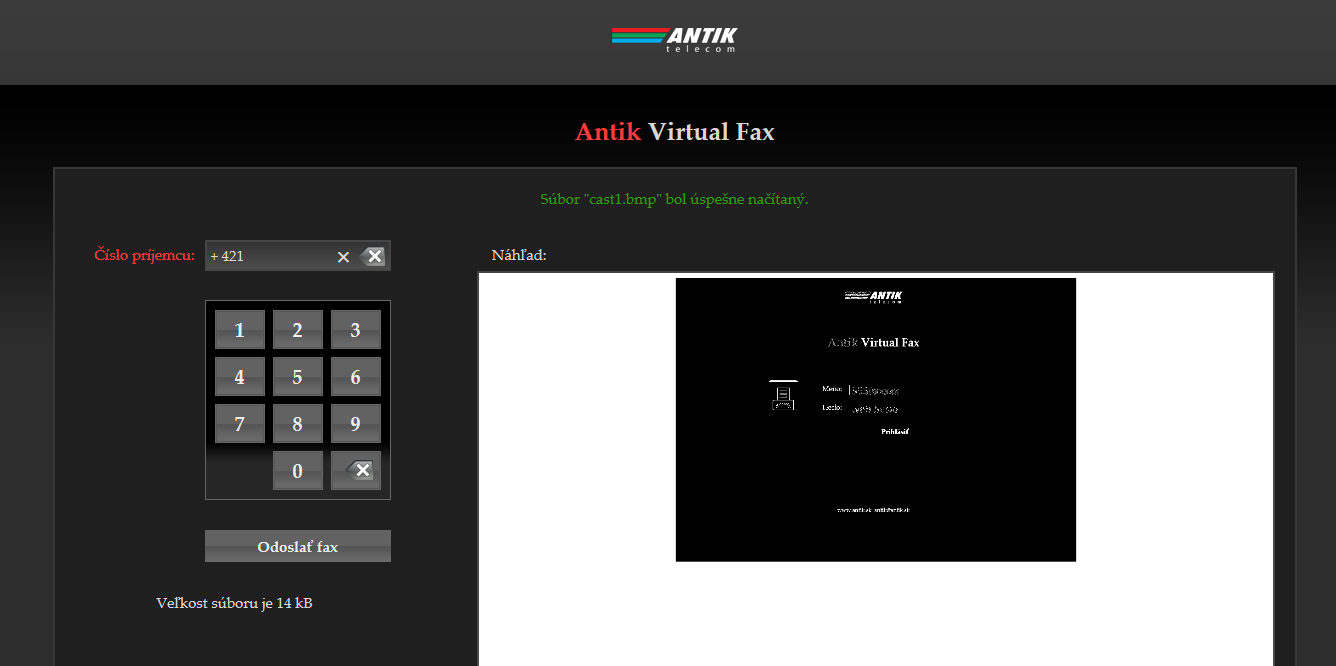Tap the number 2 key
This screenshot has width=1336, height=666.
297,330
